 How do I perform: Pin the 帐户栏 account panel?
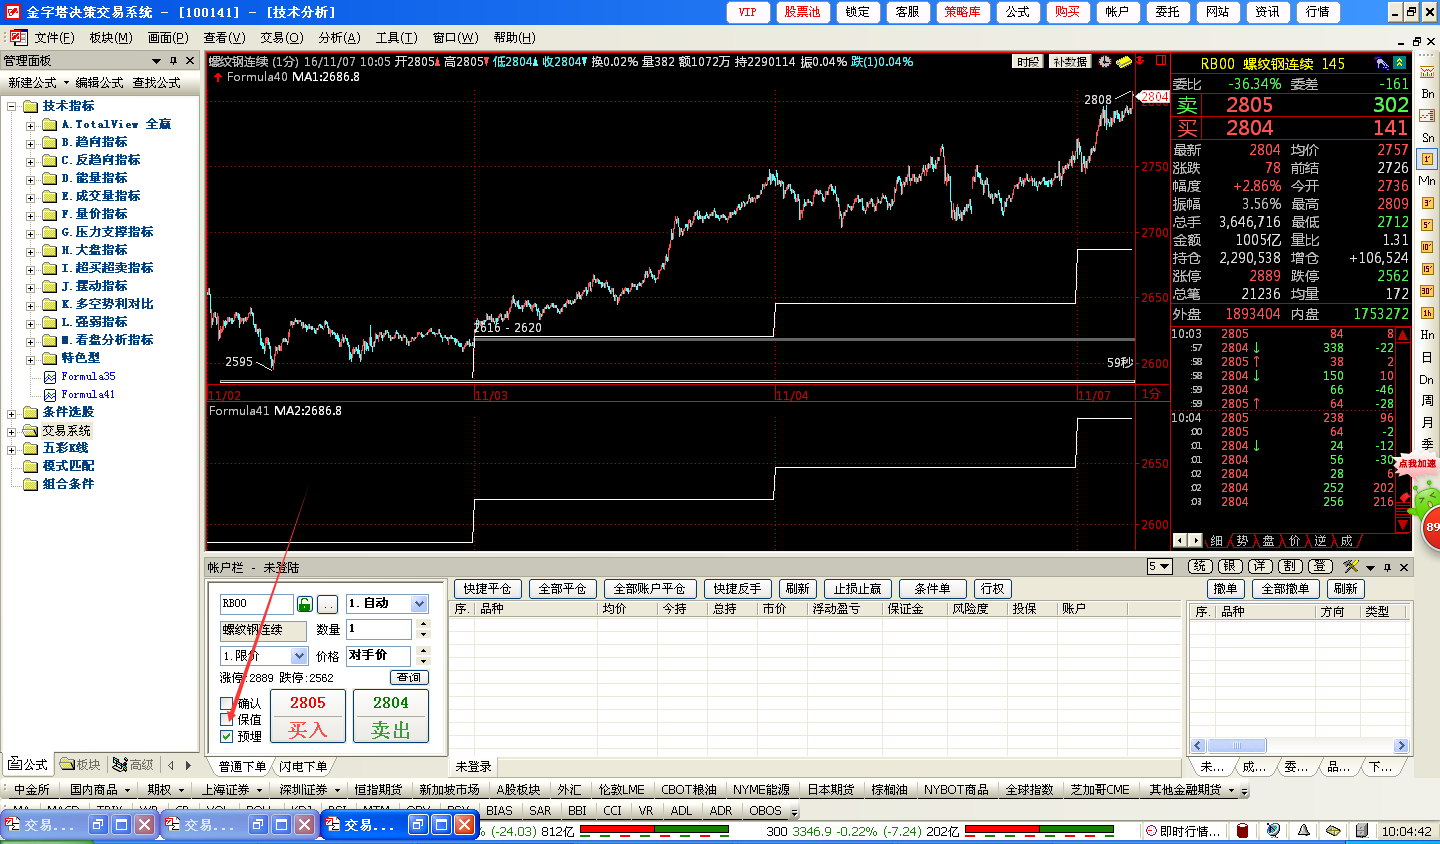click(1387, 567)
